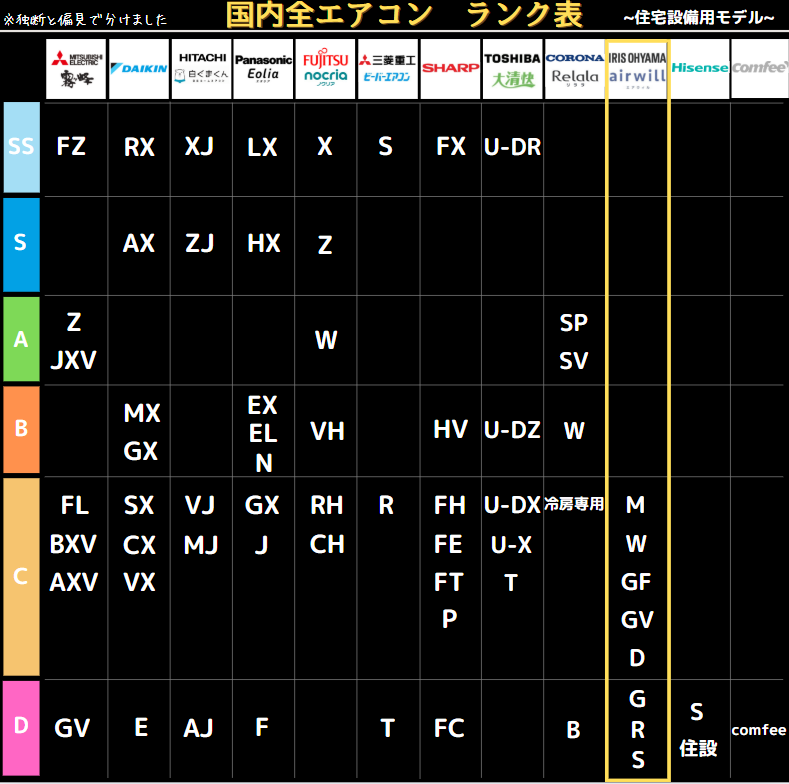Screen dimensions: 789x784
Task: Click FT in the Sharp column
Action: click(448, 582)
